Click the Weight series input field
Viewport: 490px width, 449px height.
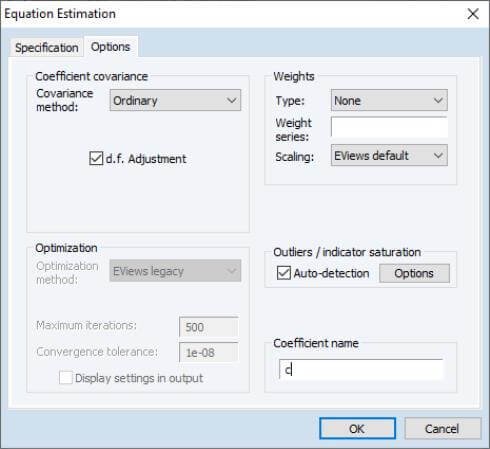pyautogui.click(x=389, y=127)
